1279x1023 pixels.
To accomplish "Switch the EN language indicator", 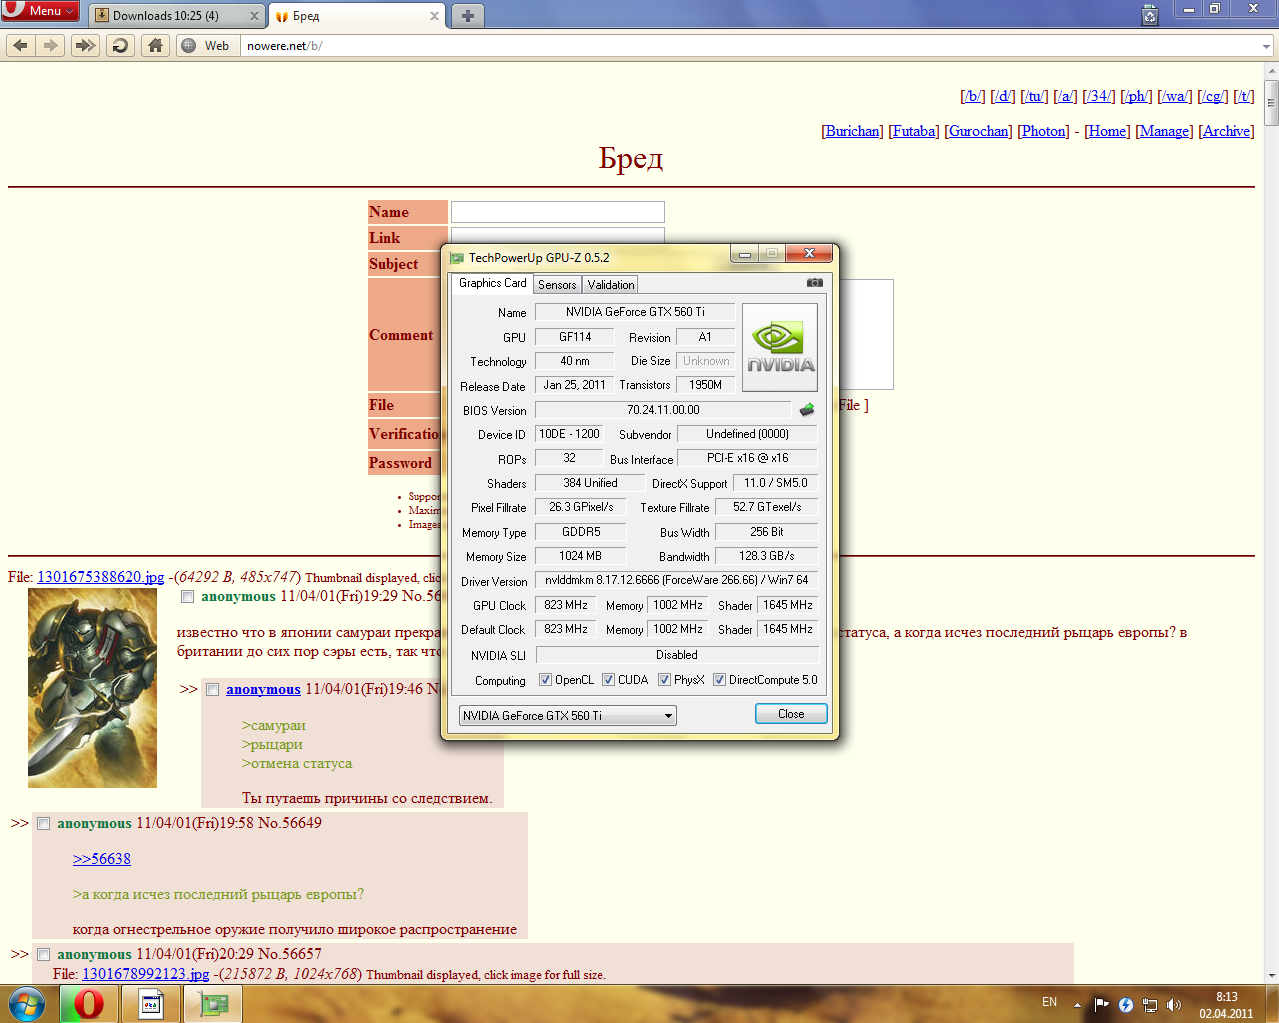I will [1049, 1002].
